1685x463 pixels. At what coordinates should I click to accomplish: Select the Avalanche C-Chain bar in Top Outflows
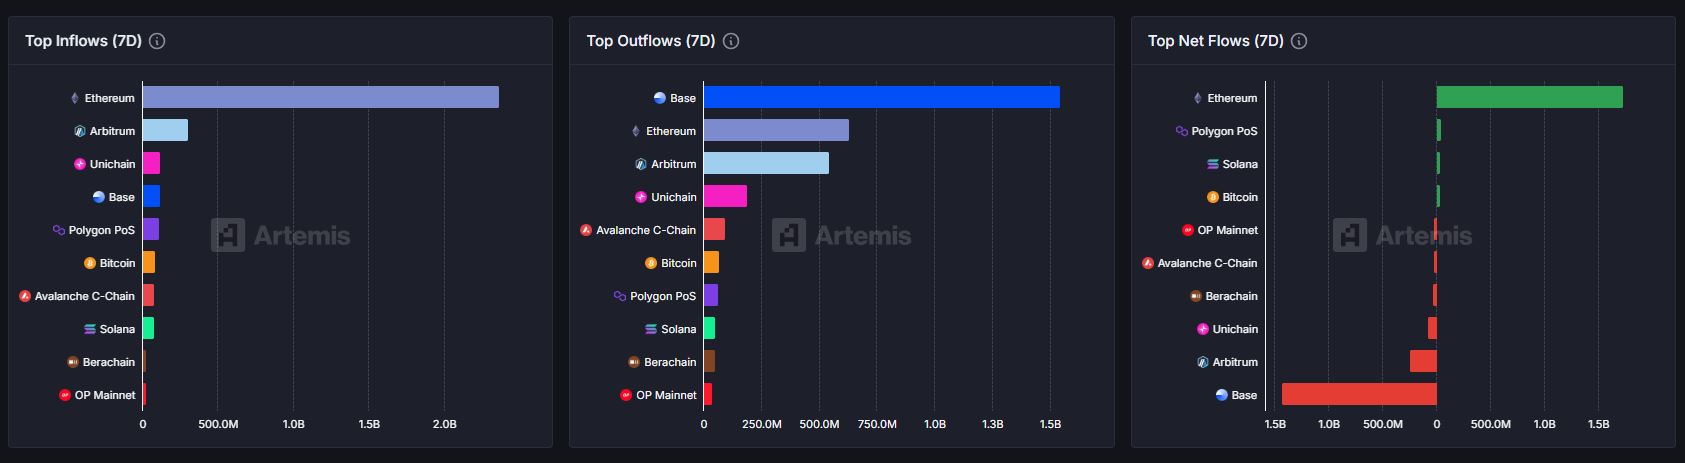pyautogui.click(x=714, y=229)
